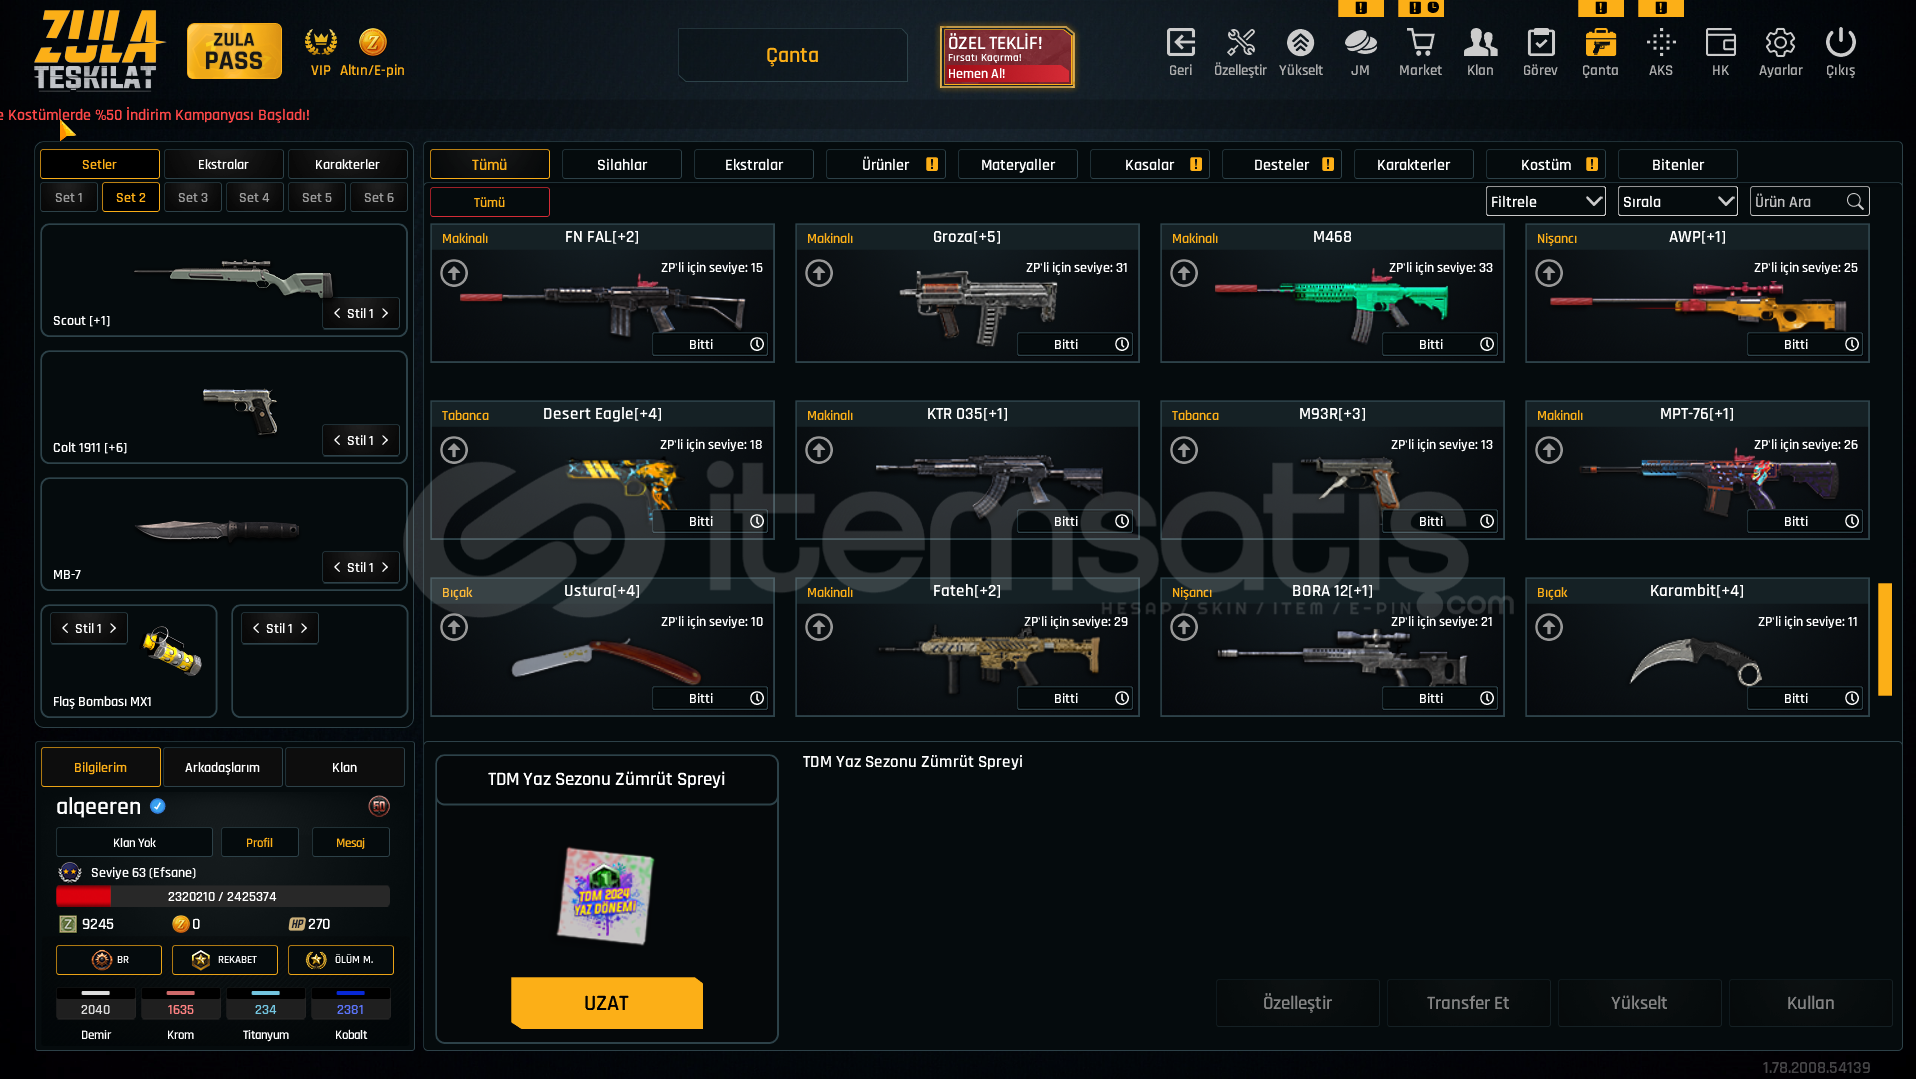
Task: Open the Profil button
Action: point(260,843)
